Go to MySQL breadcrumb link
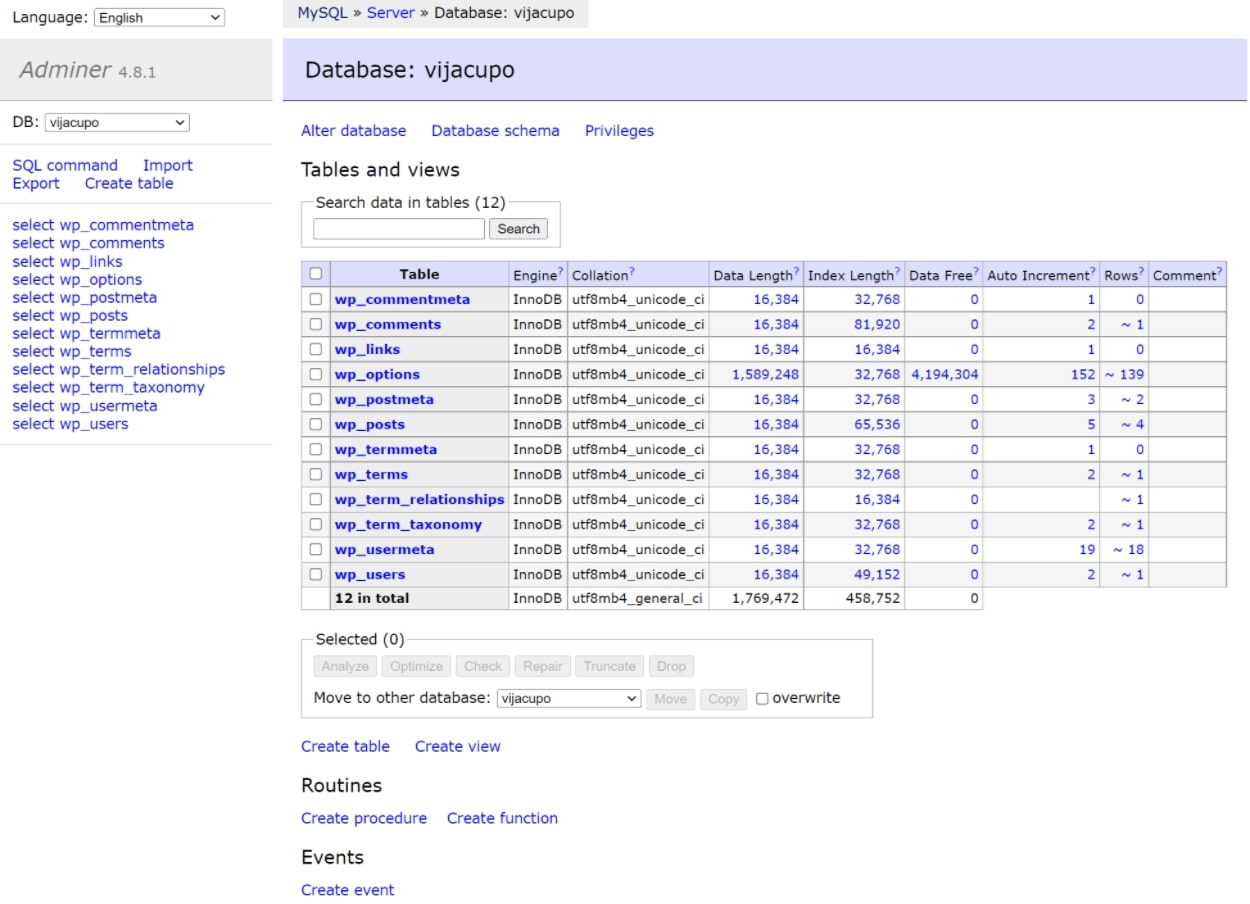The height and width of the screenshot is (904, 1250). point(322,13)
